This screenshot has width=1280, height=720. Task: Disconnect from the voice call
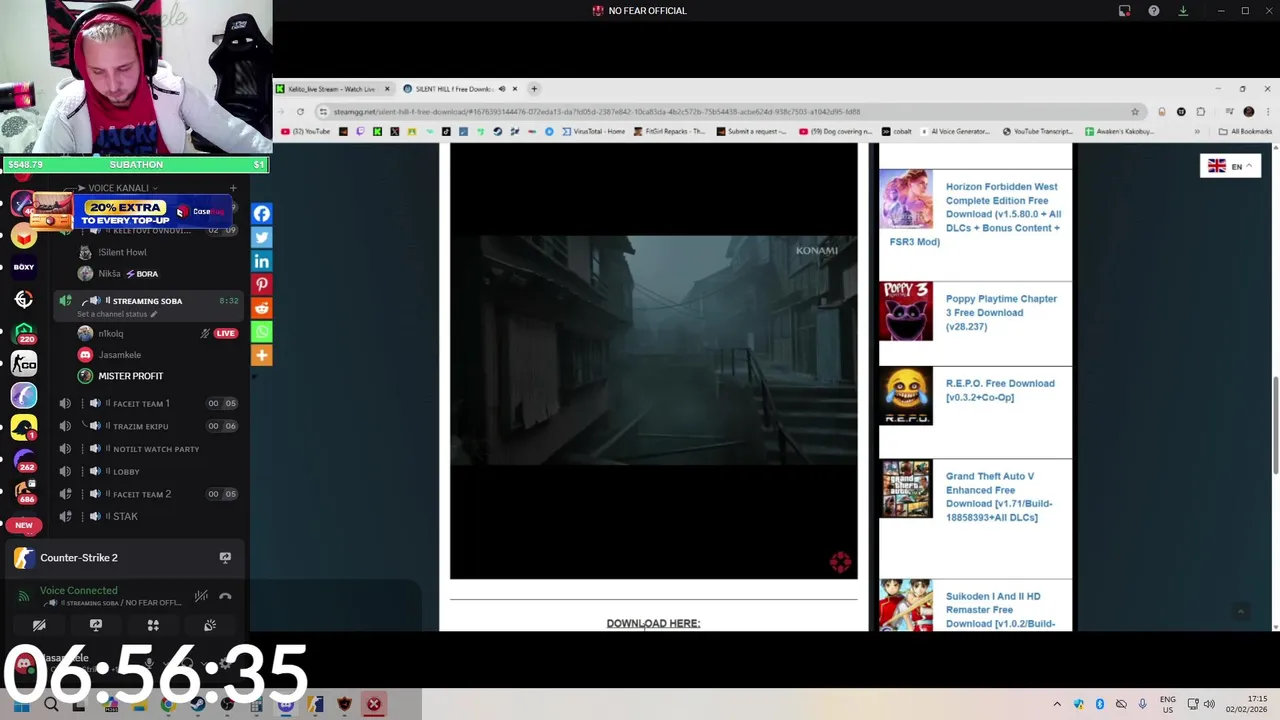point(225,596)
